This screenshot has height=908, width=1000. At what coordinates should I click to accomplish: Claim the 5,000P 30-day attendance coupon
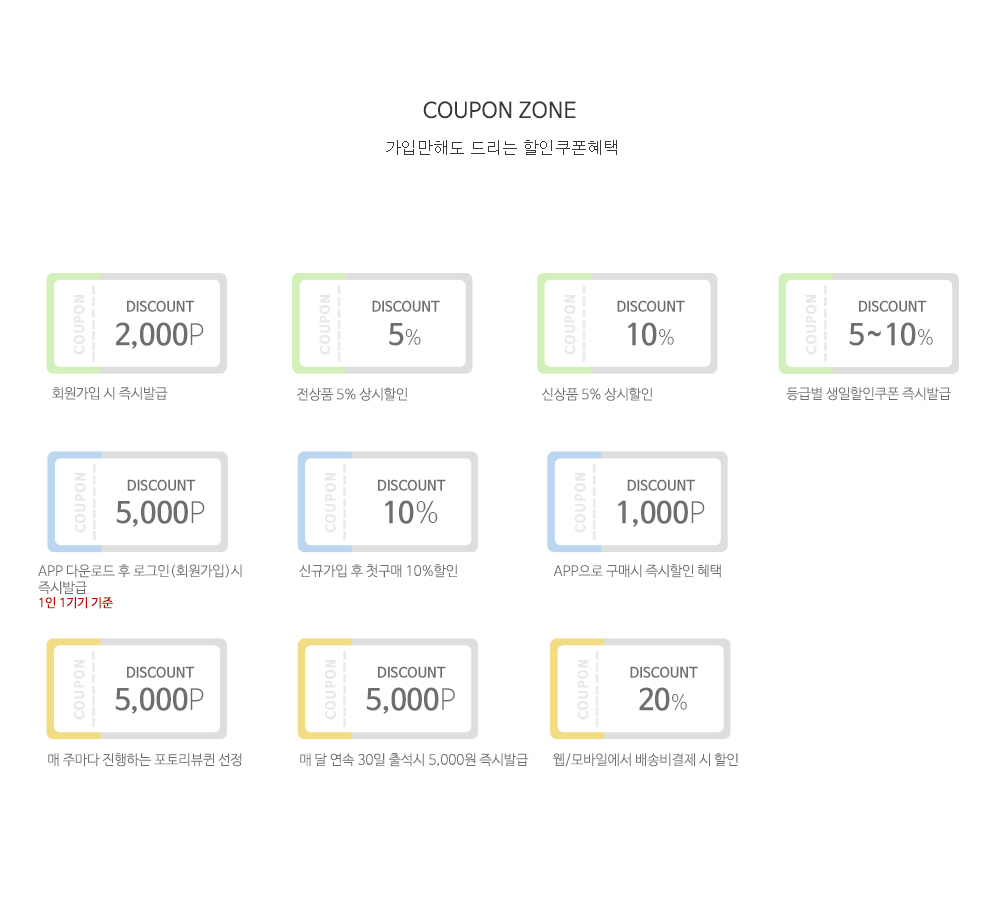388,688
